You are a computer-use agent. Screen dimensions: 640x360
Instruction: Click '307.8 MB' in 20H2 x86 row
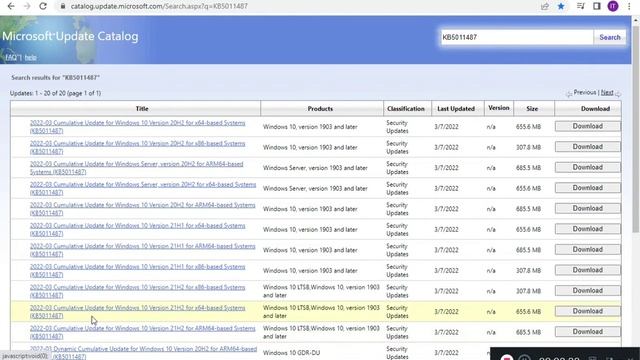[x=528, y=147]
